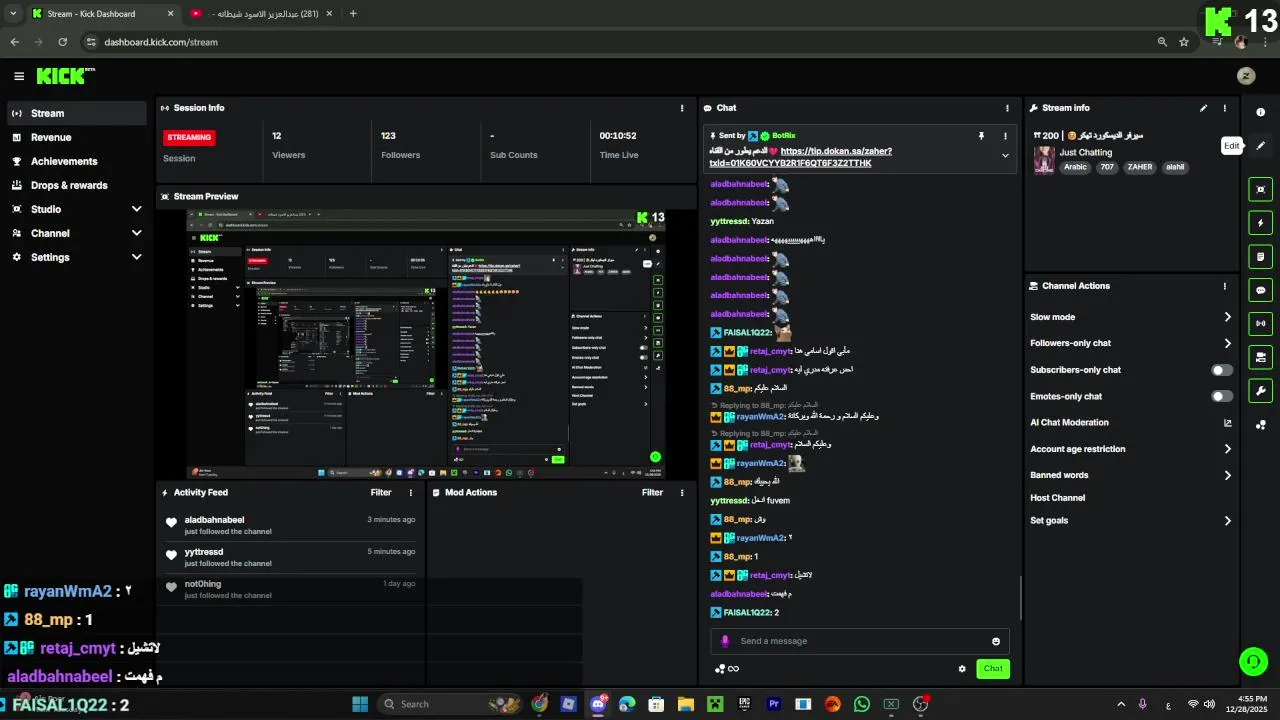Open Adobe Premiere Pro from the taskbar

click(773, 704)
